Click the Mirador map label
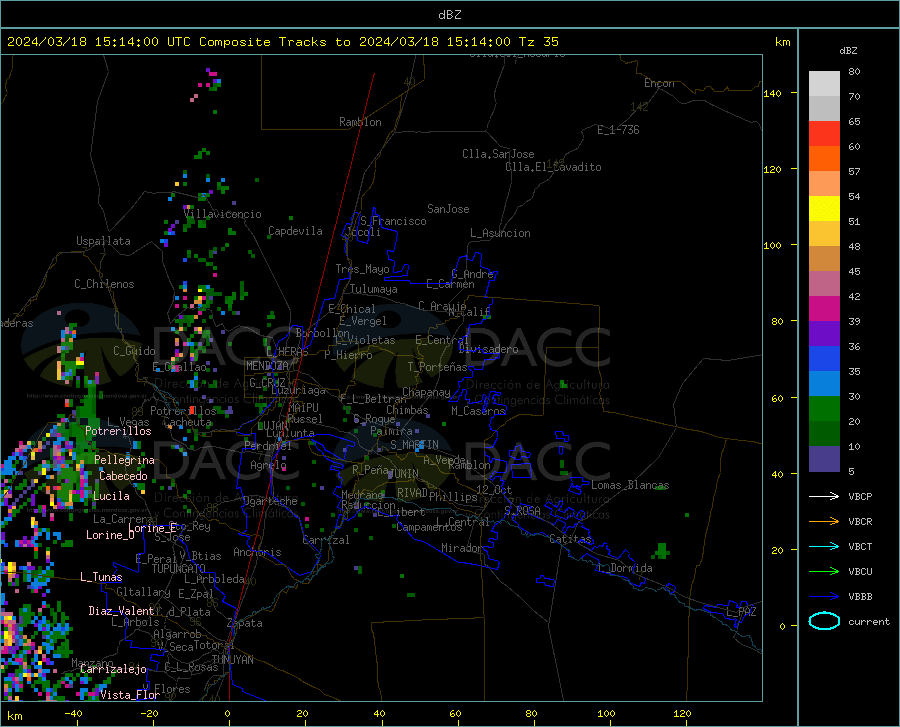The image size is (900, 727). click(x=461, y=548)
